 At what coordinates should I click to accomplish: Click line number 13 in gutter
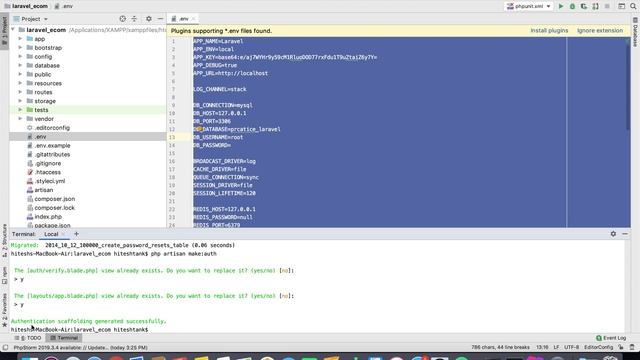click(x=172, y=137)
